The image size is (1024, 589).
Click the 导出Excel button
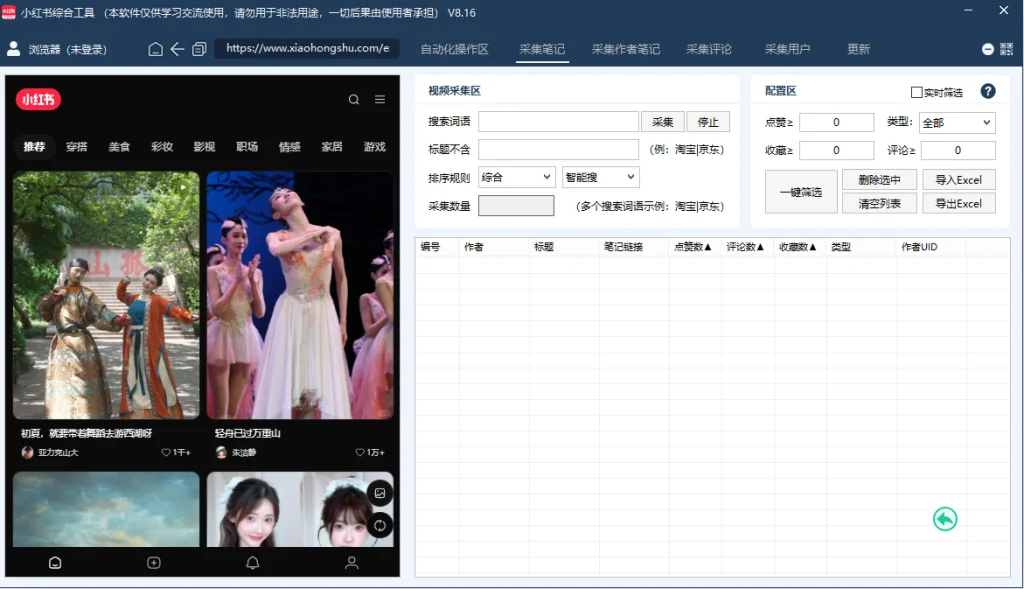tap(959, 203)
